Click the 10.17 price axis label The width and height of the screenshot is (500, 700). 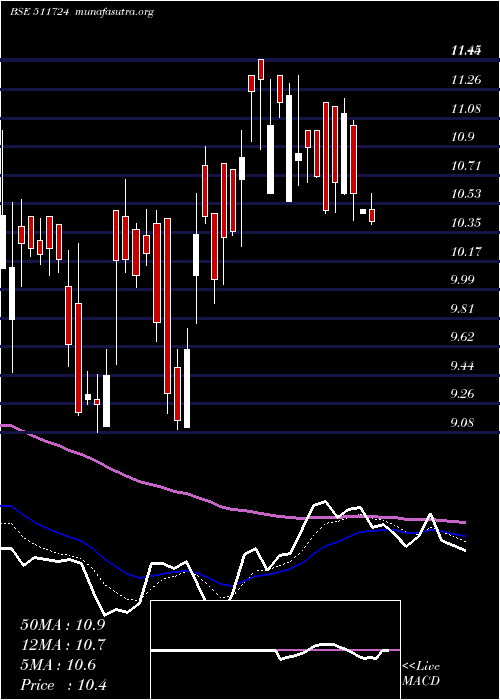click(466, 251)
